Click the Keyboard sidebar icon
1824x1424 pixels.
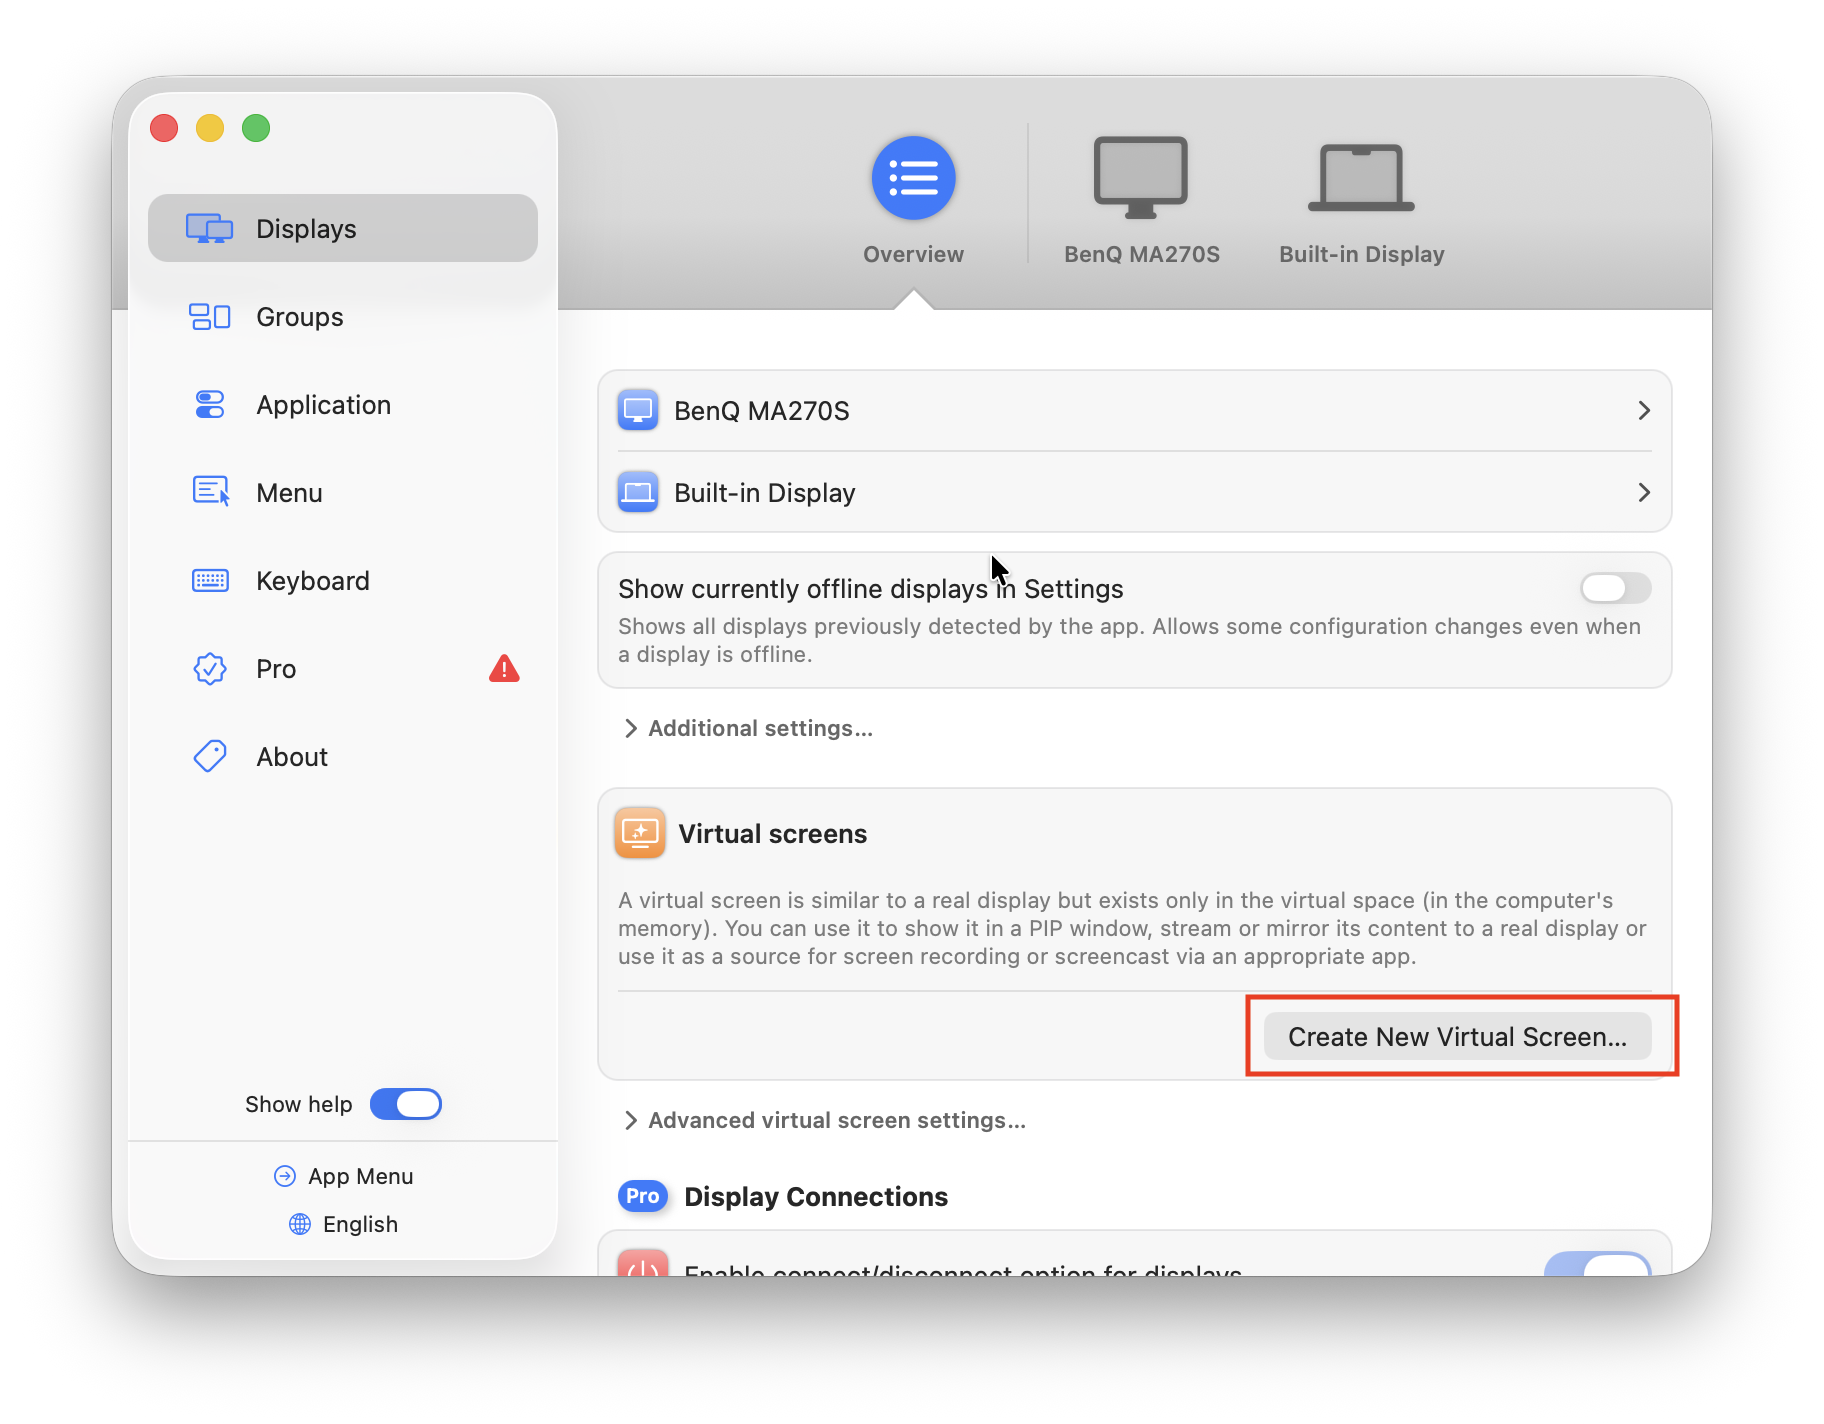[210, 580]
